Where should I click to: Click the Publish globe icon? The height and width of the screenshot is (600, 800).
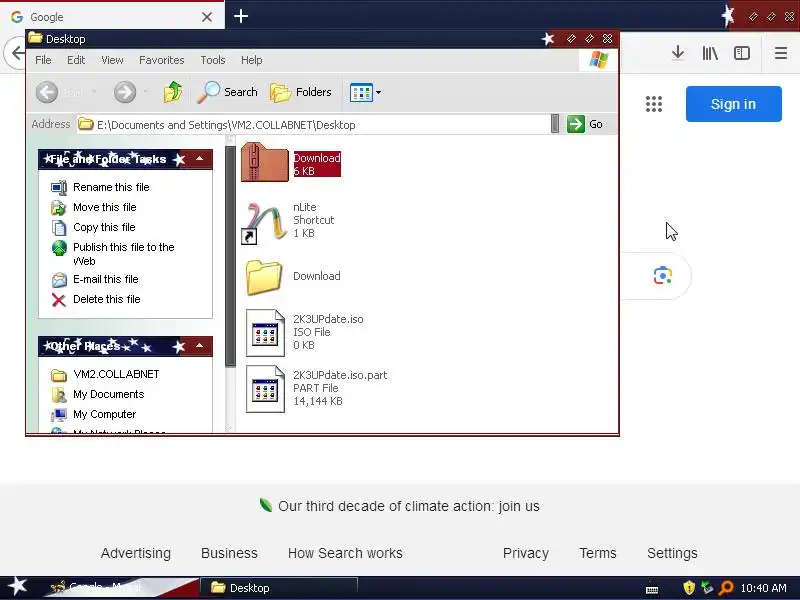click(59, 248)
